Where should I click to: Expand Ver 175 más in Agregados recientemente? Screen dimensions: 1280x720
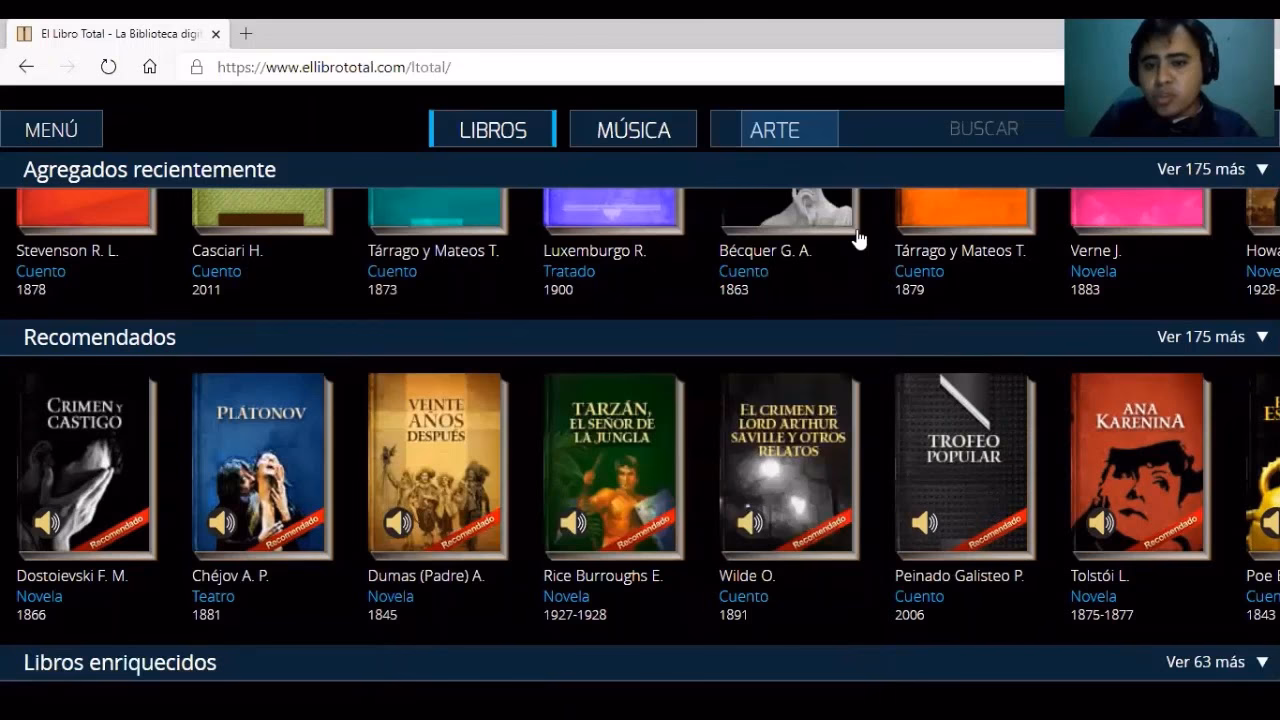point(1212,169)
